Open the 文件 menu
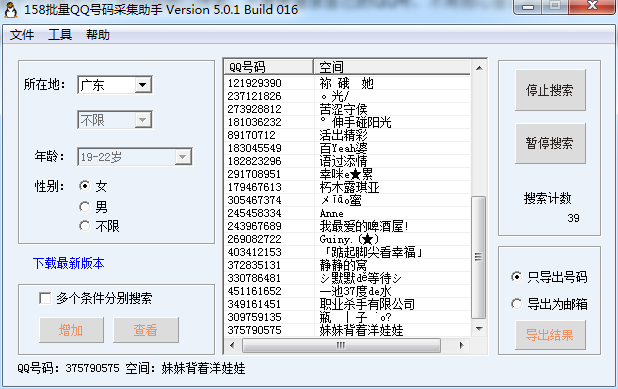 (x=22, y=35)
